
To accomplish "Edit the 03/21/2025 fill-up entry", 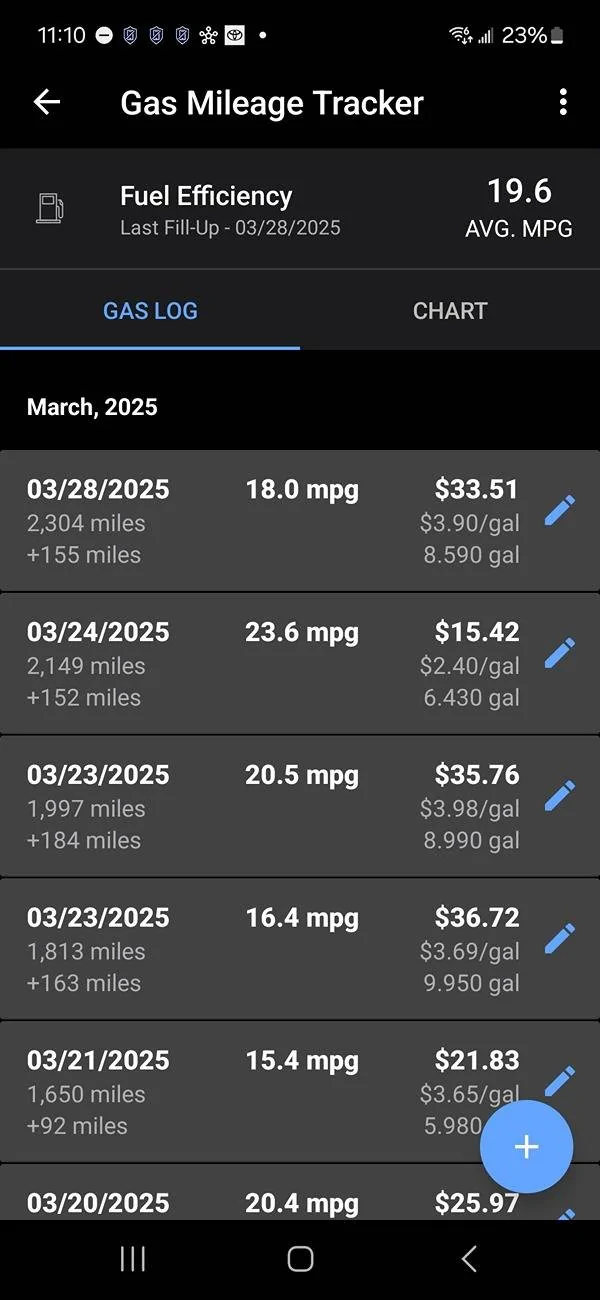I will (561, 1080).
